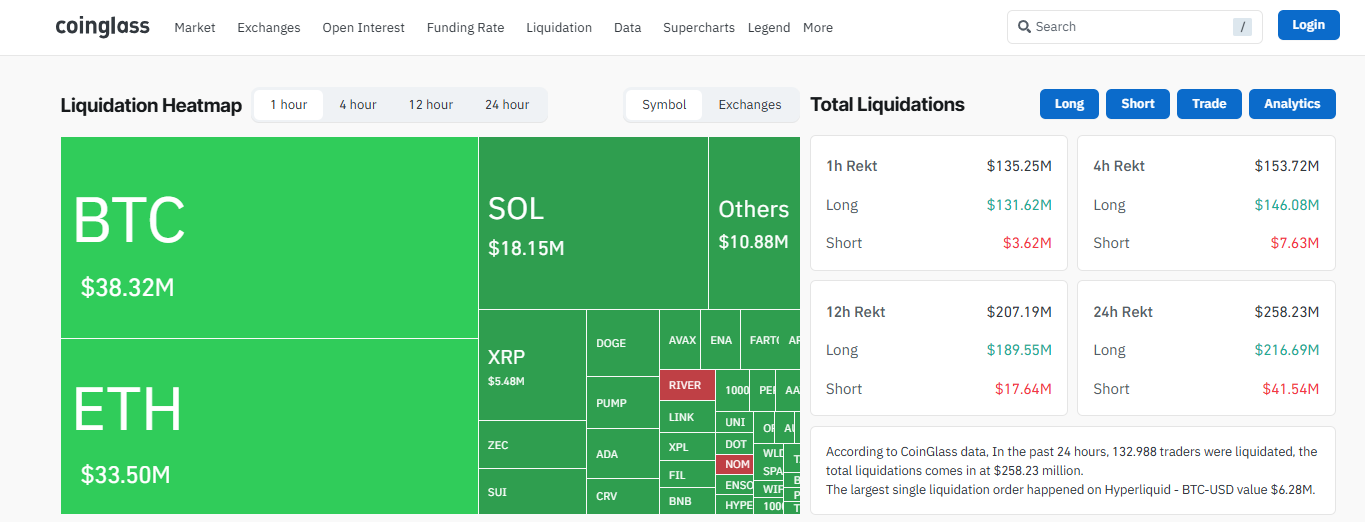Open the Funding Rate menu item
This screenshot has height=522, width=1365.
click(x=465, y=28)
